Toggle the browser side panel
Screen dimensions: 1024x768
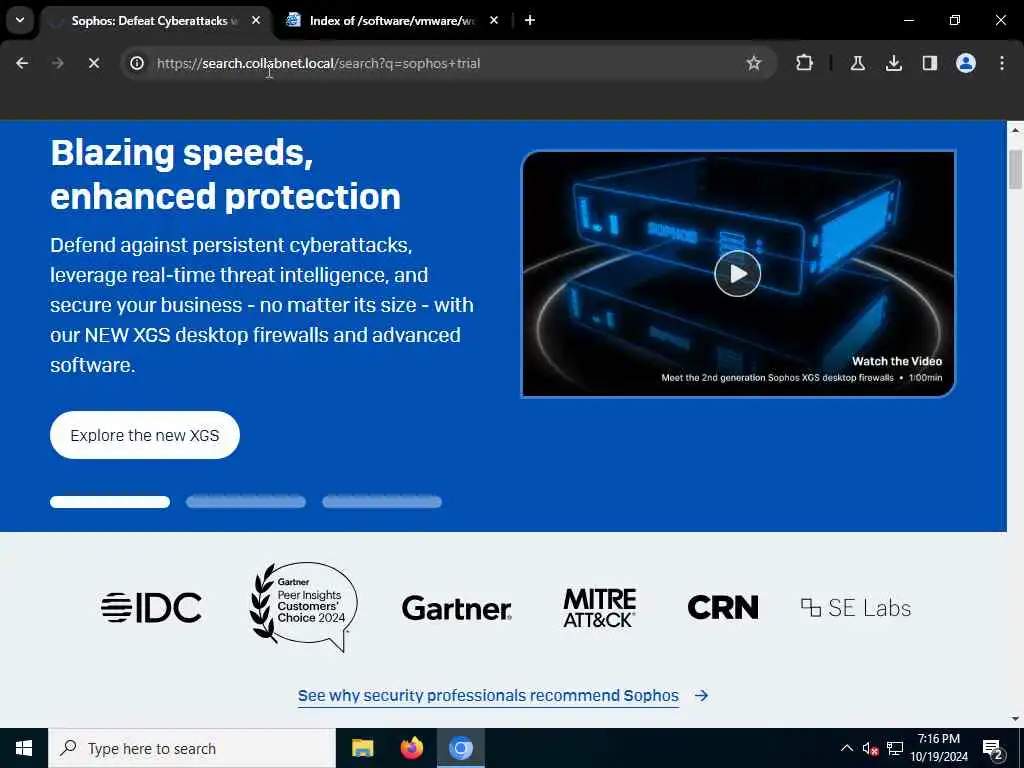point(930,63)
